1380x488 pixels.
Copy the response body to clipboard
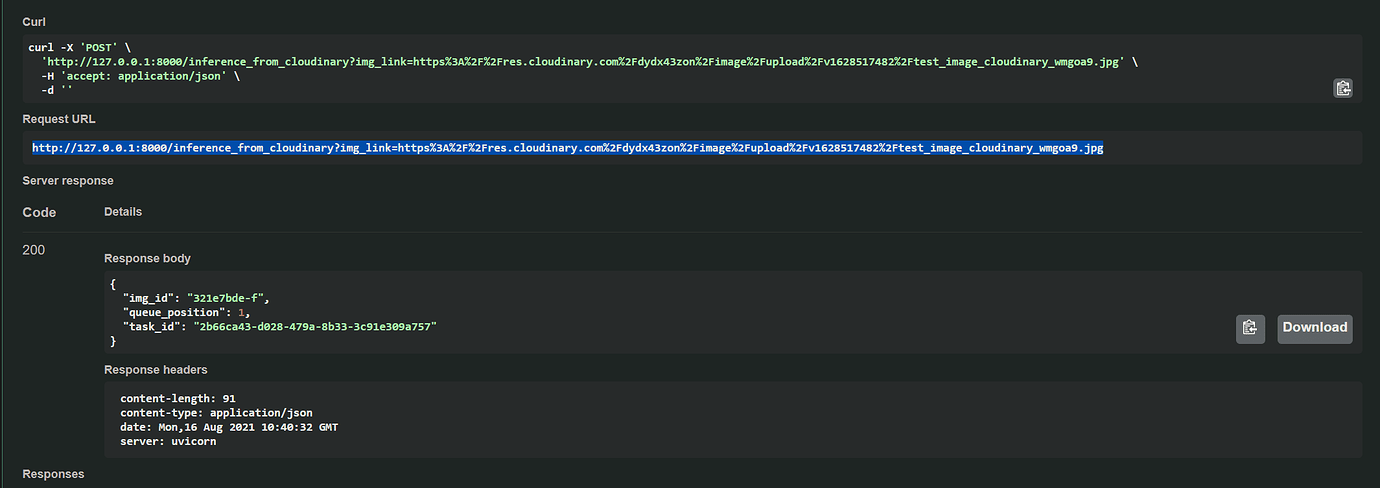(x=1250, y=328)
